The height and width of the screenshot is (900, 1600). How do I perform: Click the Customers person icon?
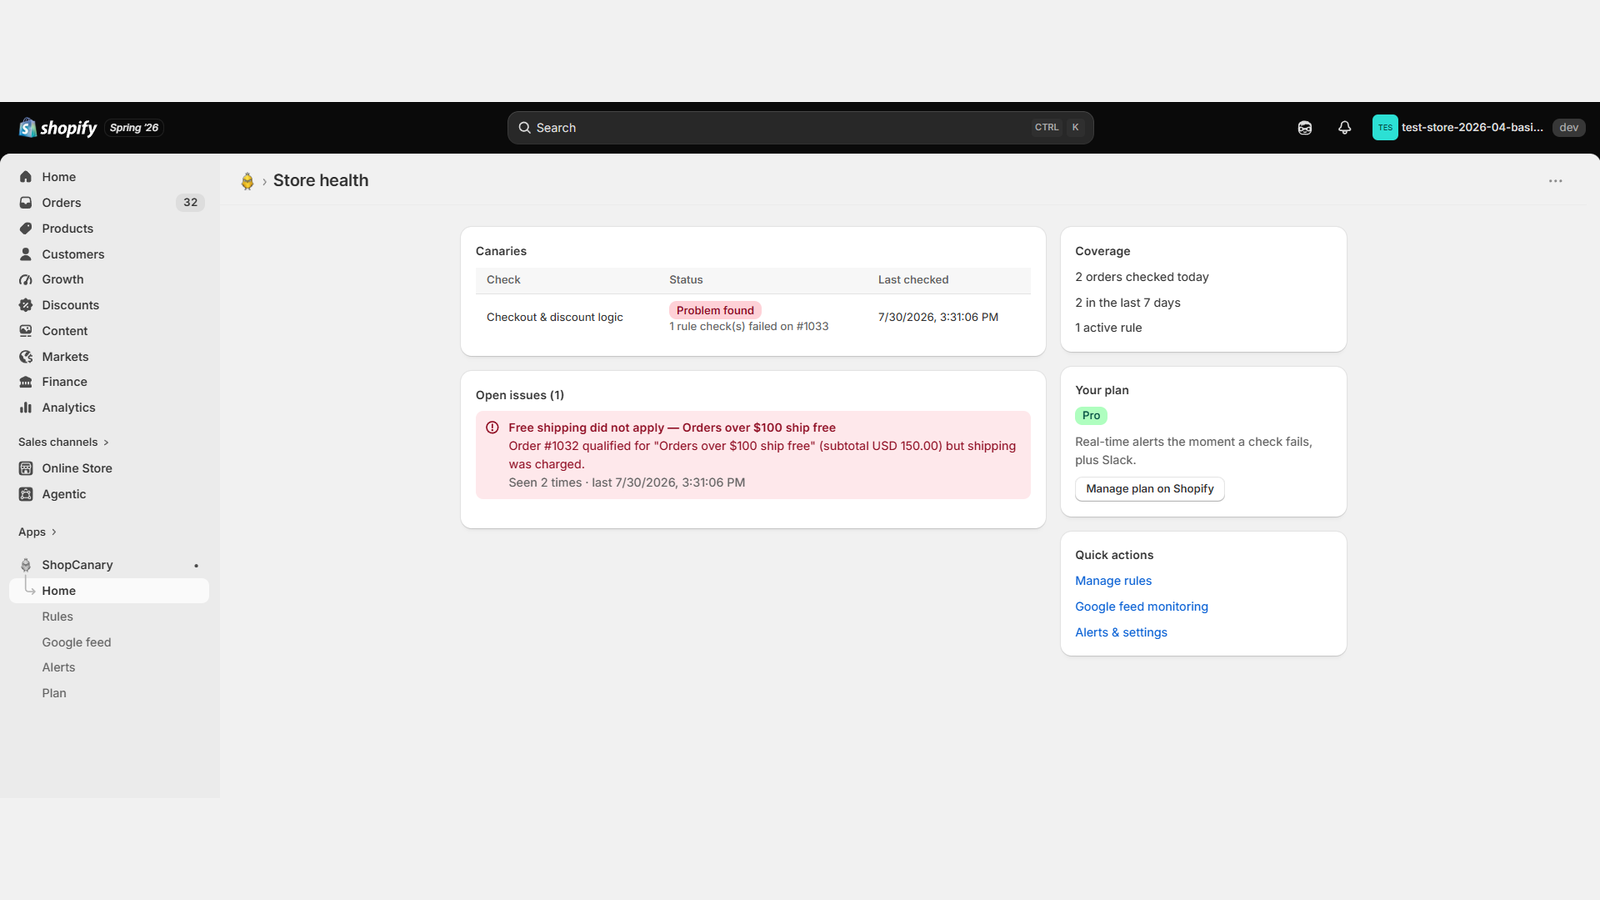26,254
